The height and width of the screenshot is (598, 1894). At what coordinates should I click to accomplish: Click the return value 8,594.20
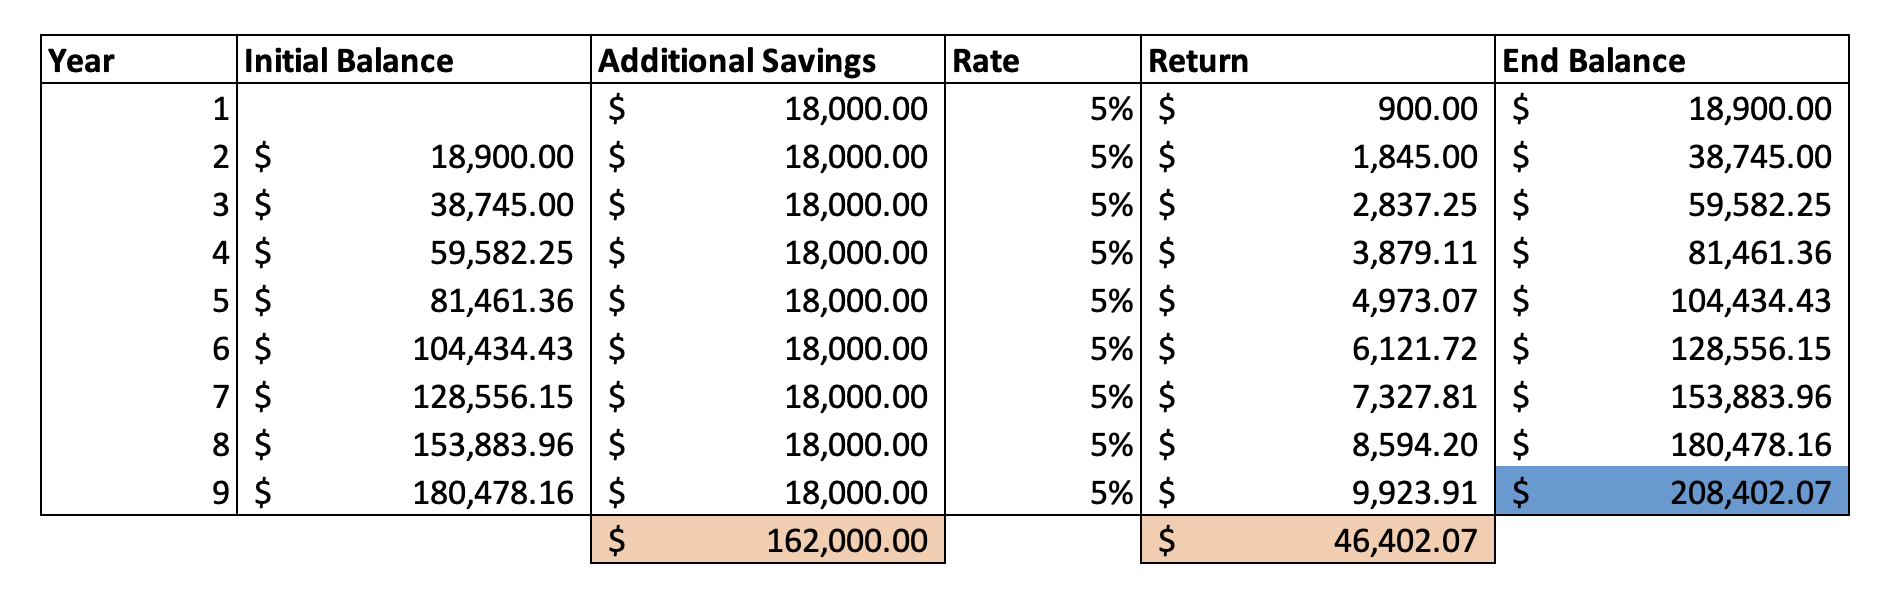(x=1318, y=444)
